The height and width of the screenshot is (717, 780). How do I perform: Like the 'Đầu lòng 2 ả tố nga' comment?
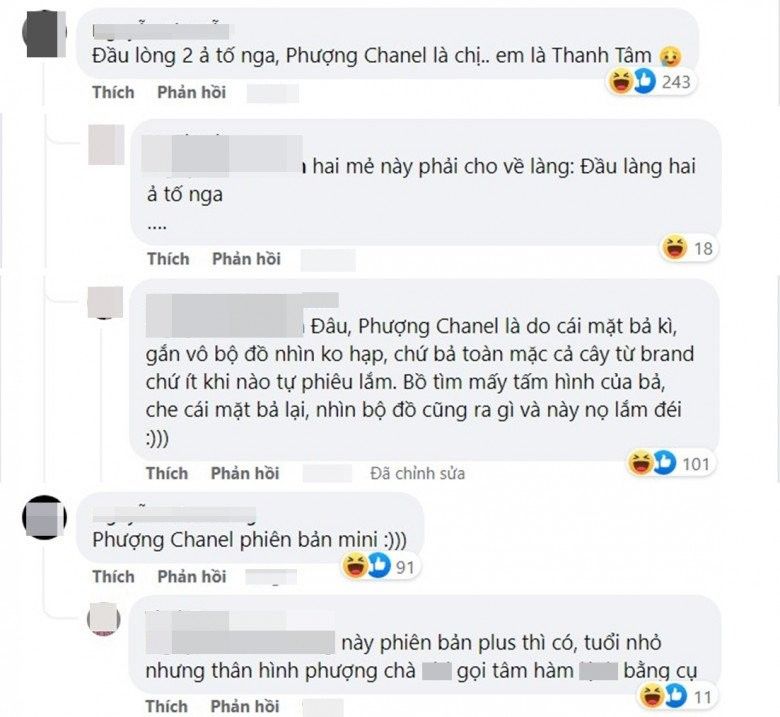click(x=113, y=93)
